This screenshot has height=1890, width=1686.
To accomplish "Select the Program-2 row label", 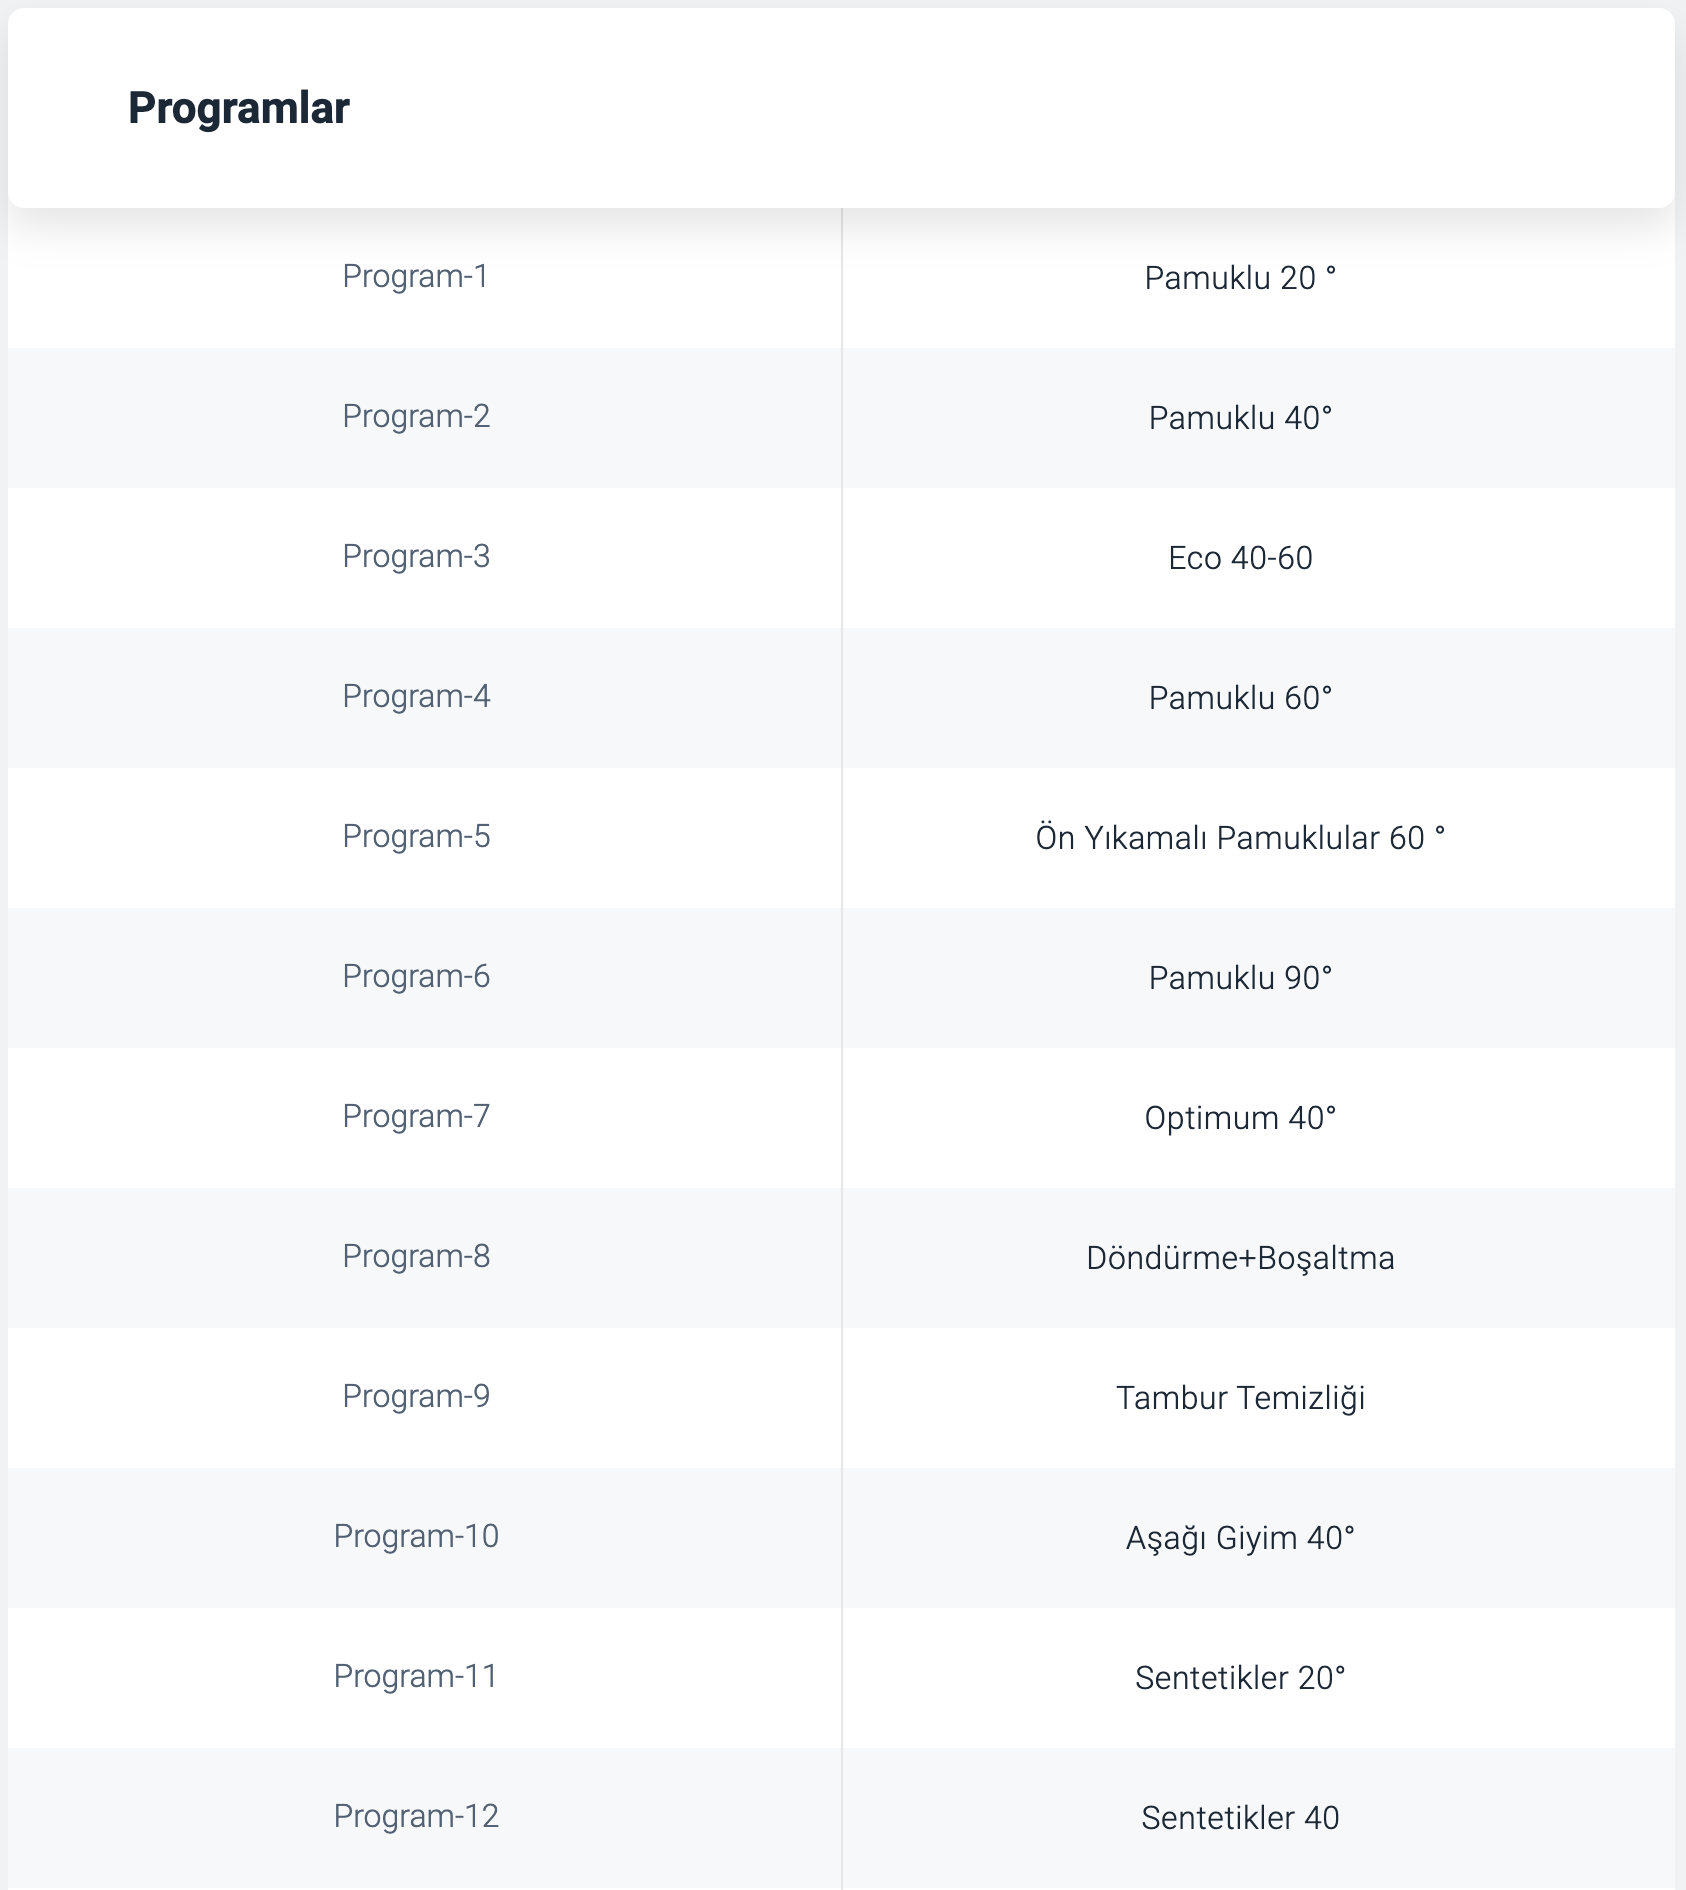I will (x=416, y=416).
